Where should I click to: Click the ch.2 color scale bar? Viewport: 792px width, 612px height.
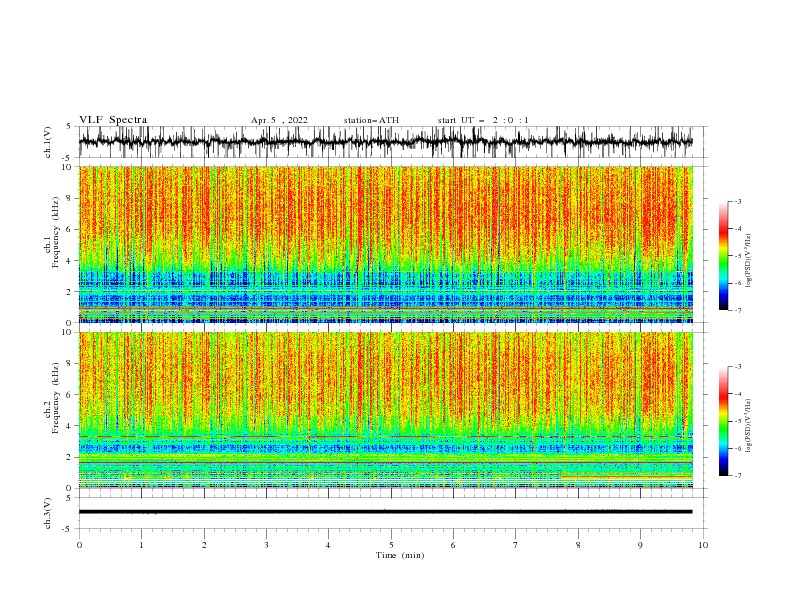click(x=723, y=421)
